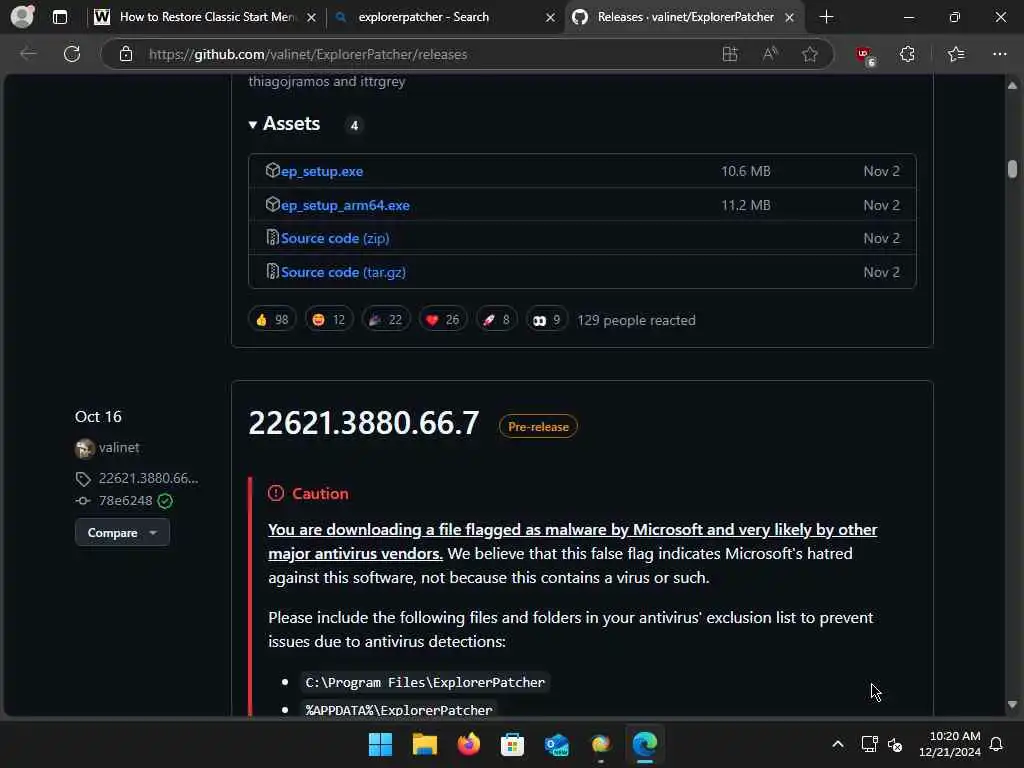Click the thumbs up reaction with 98
1024x768 pixels.
pos(272,319)
